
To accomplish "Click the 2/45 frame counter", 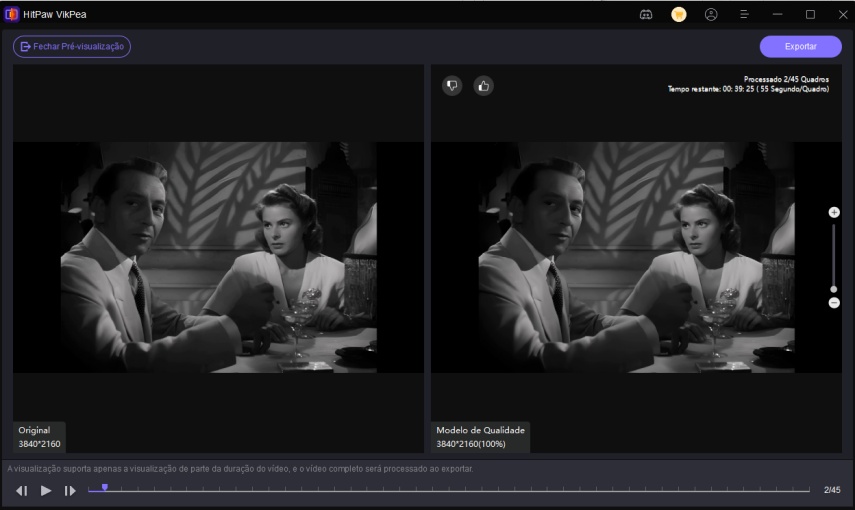I will (832, 490).
